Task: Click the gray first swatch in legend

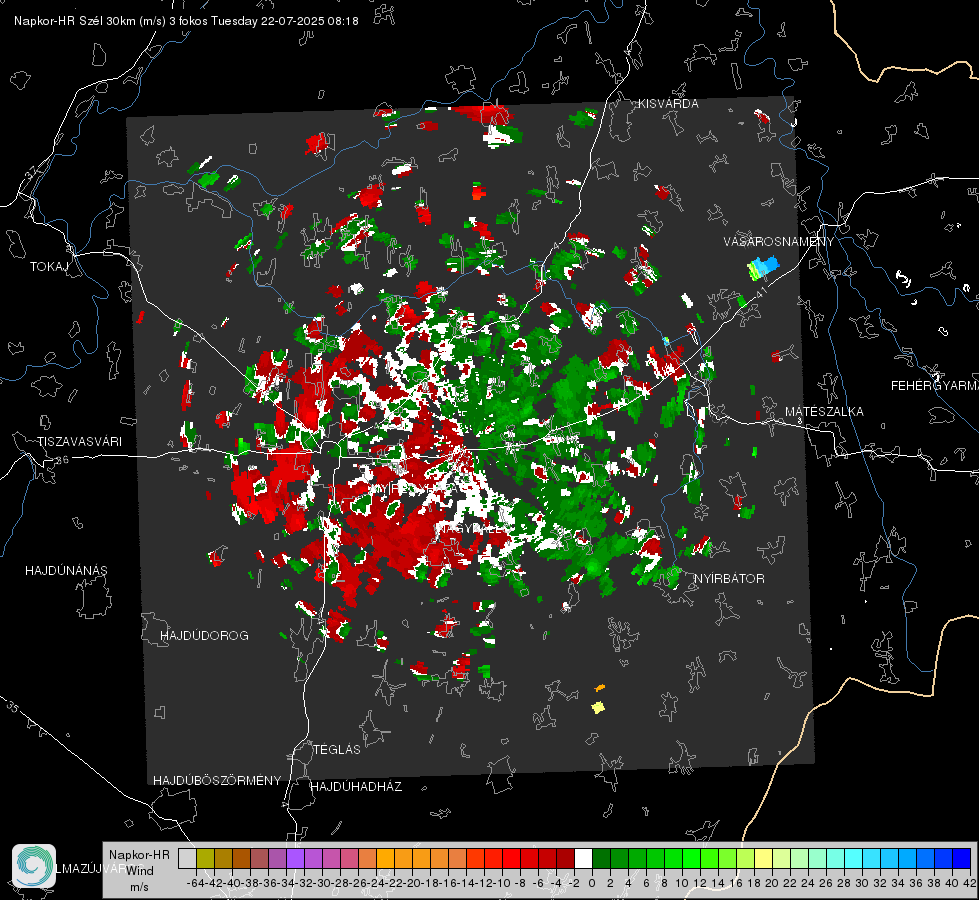Action: pos(187,859)
